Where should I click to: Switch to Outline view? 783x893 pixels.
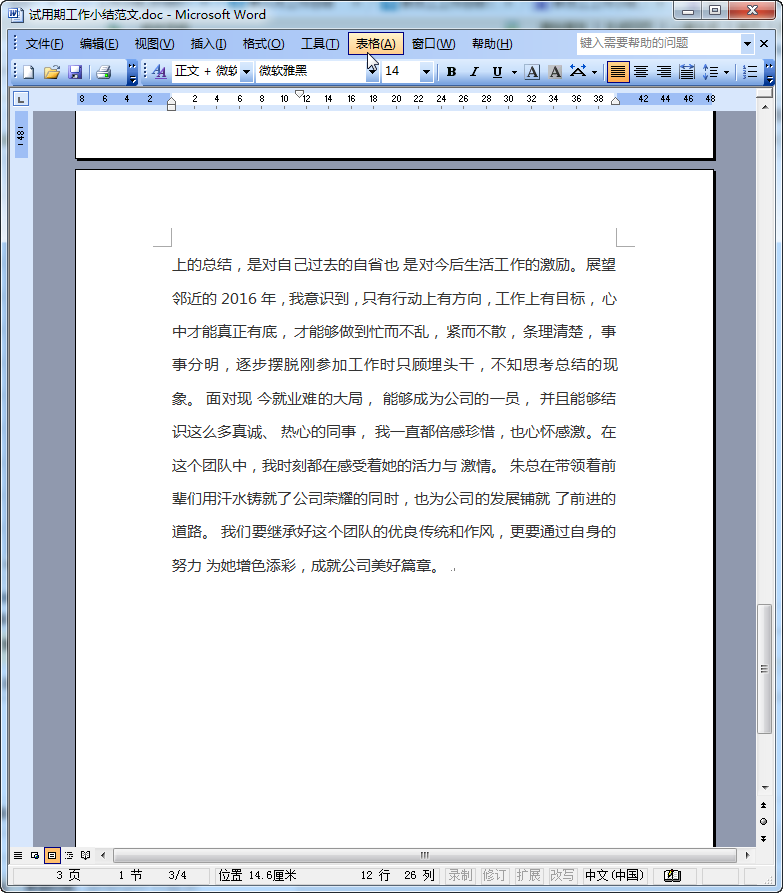(69, 855)
